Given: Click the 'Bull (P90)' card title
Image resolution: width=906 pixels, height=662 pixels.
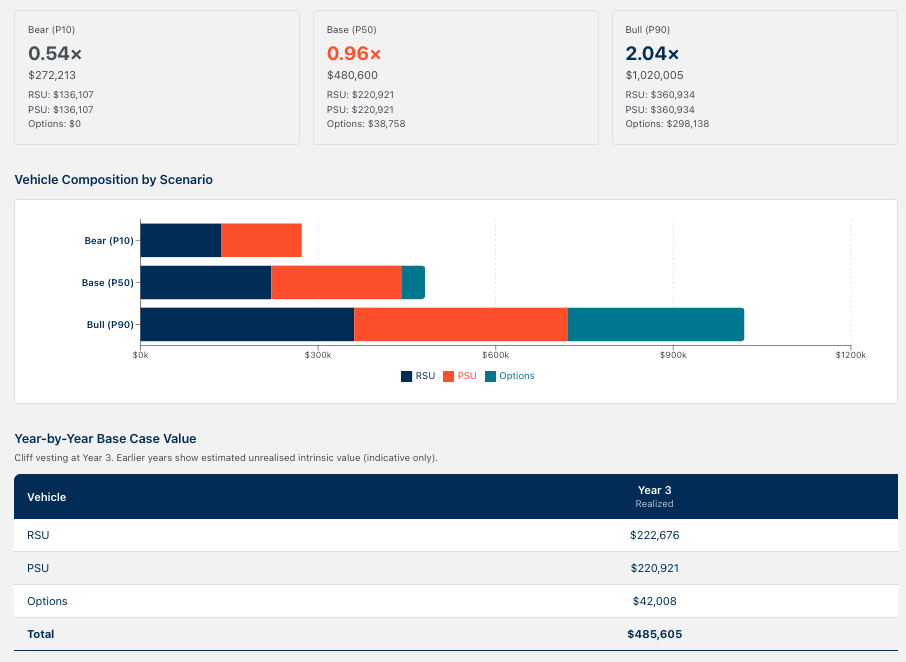Looking at the screenshot, I should (x=647, y=29).
